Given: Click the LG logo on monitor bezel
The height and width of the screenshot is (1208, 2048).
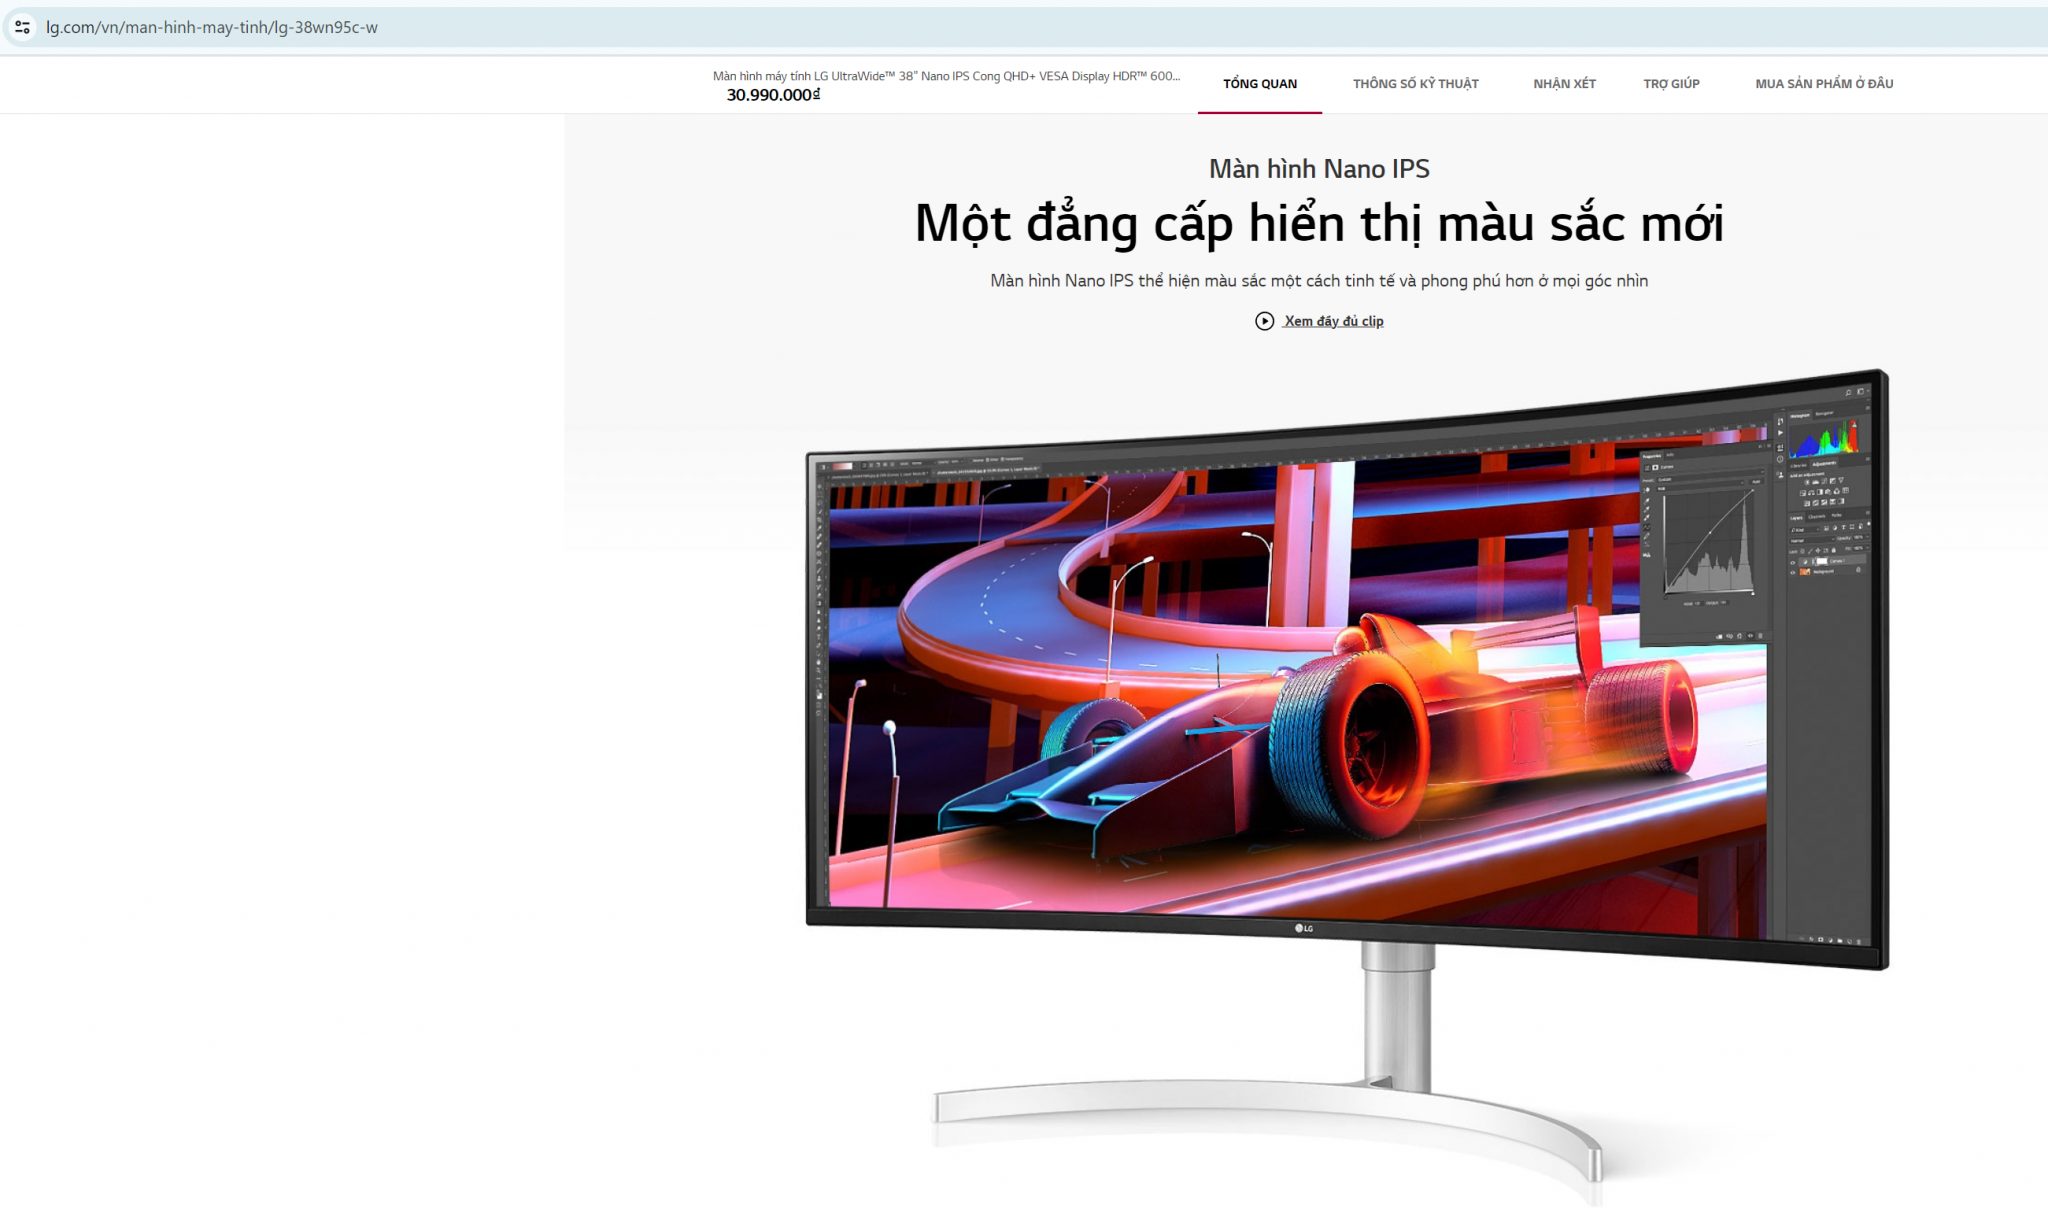Looking at the screenshot, I should tap(1304, 928).
